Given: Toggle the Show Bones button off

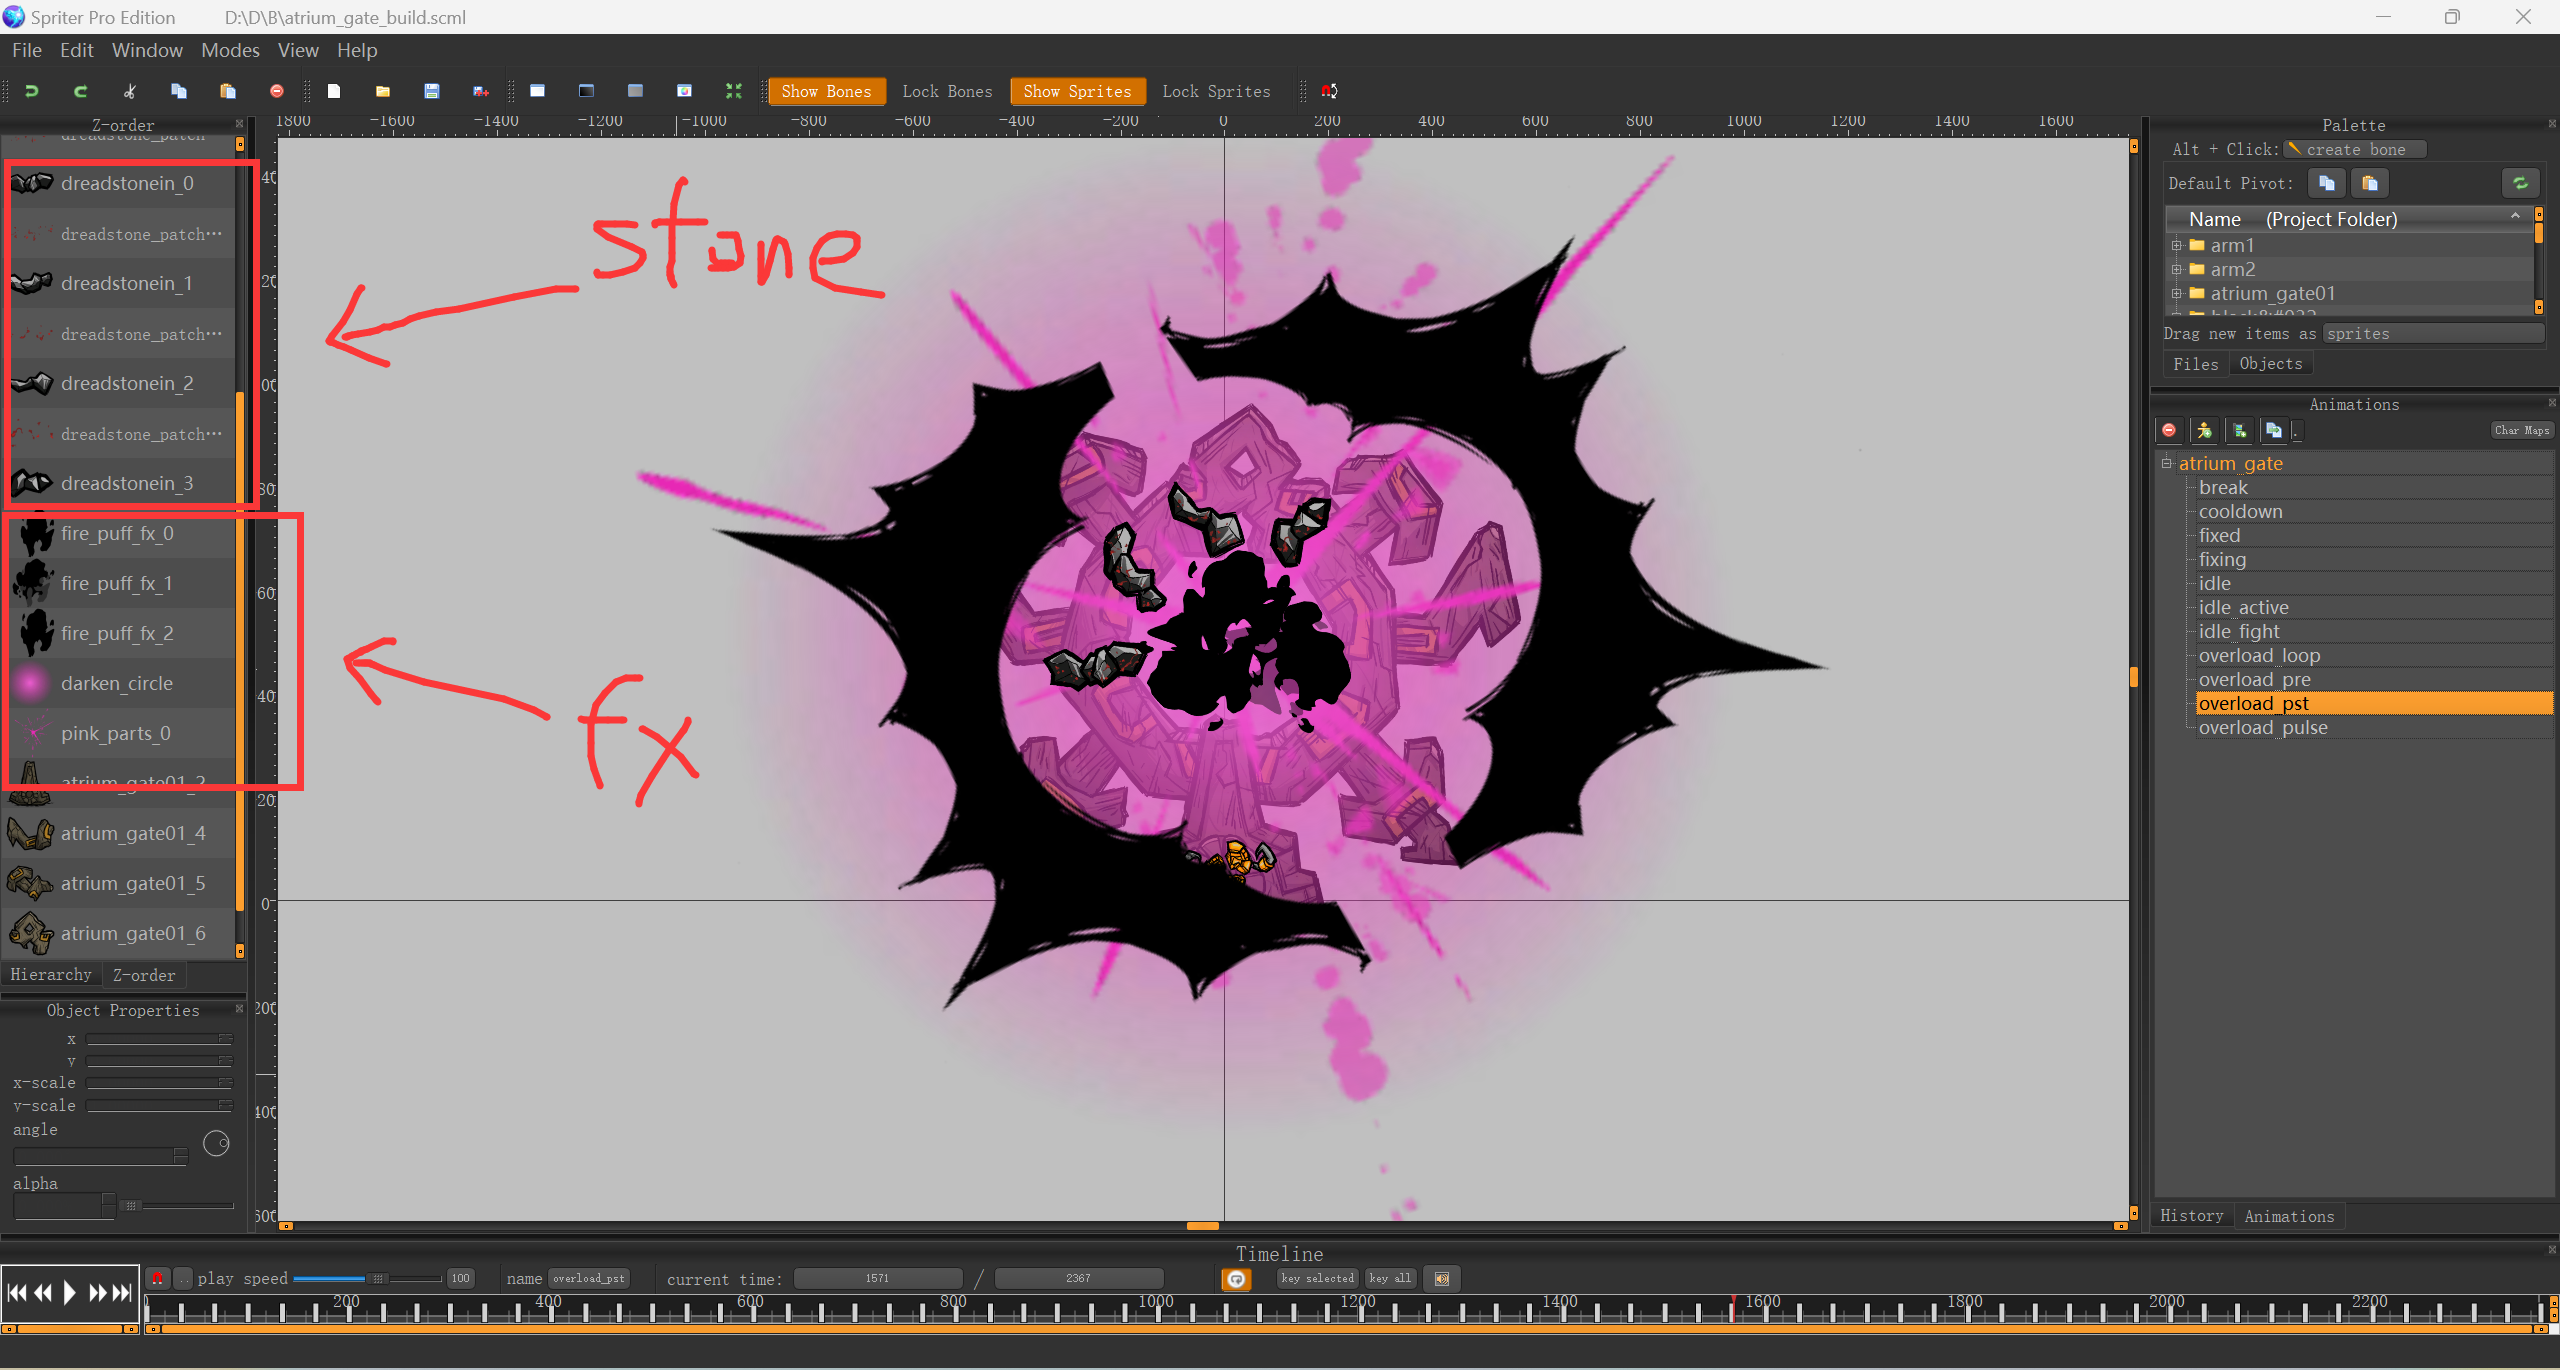Looking at the screenshot, I should pyautogui.click(x=826, y=91).
